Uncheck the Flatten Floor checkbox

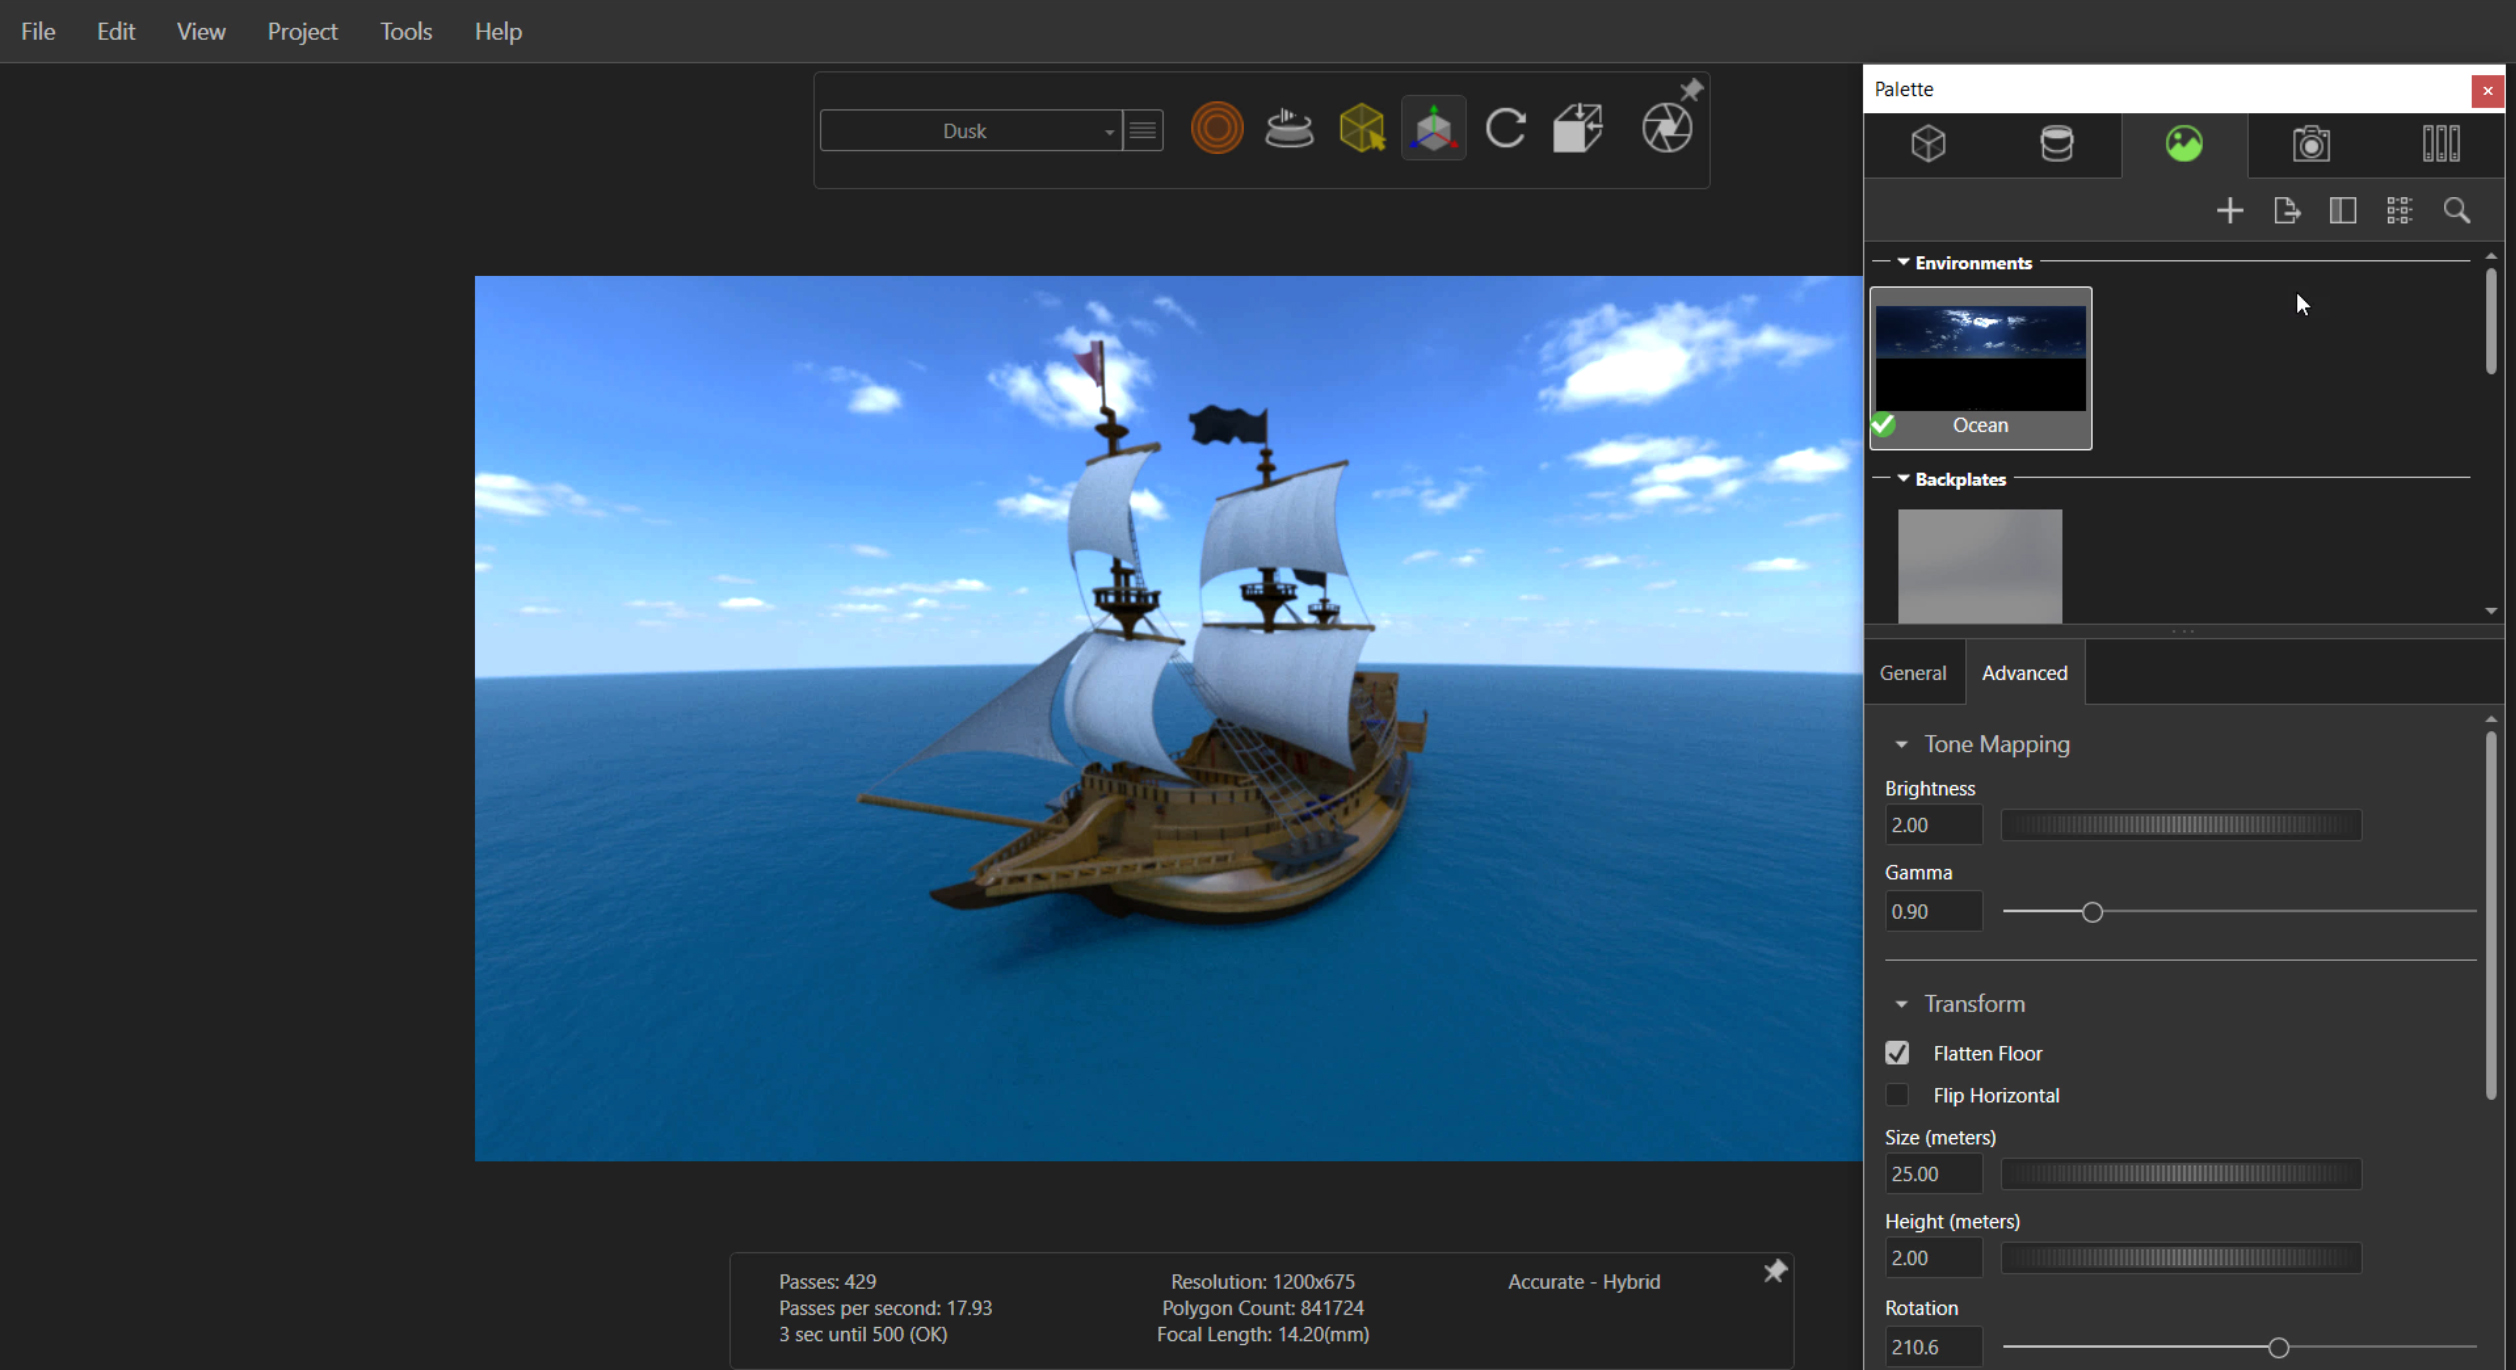click(1897, 1053)
